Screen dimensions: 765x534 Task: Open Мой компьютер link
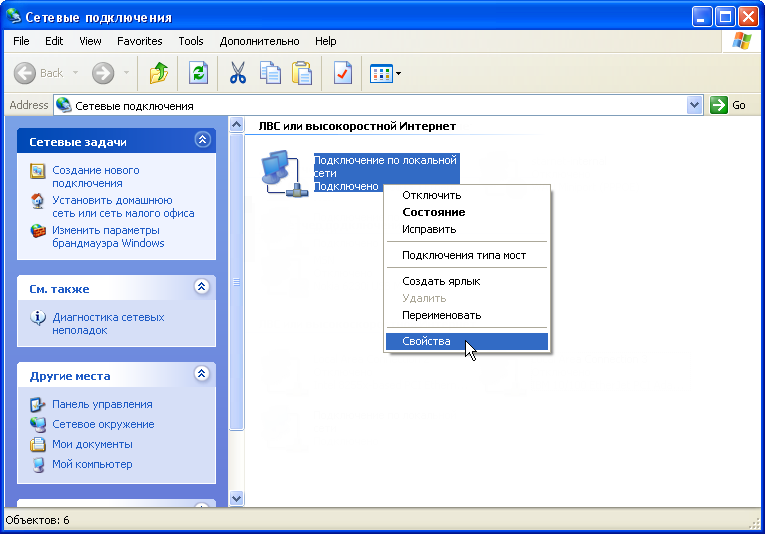tap(92, 464)
